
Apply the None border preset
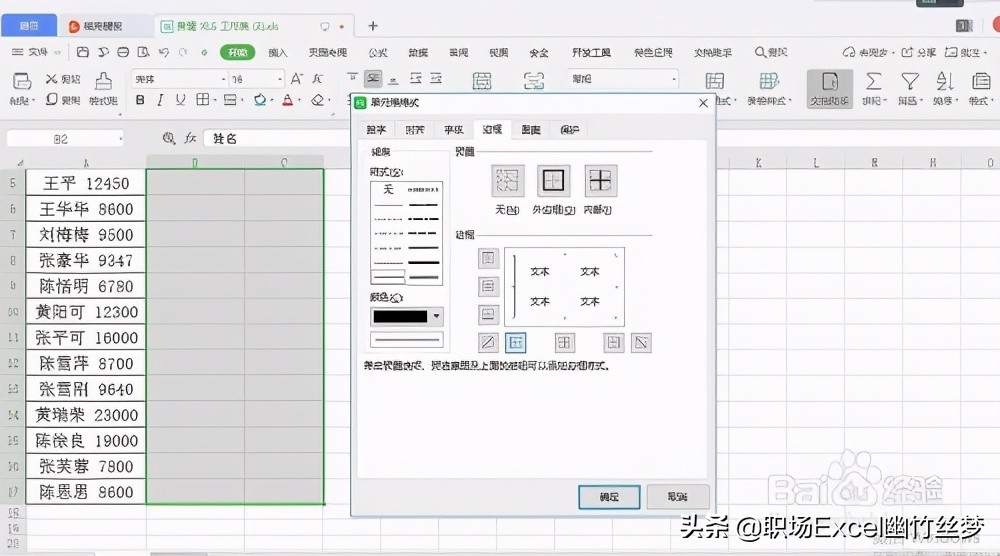508,181
